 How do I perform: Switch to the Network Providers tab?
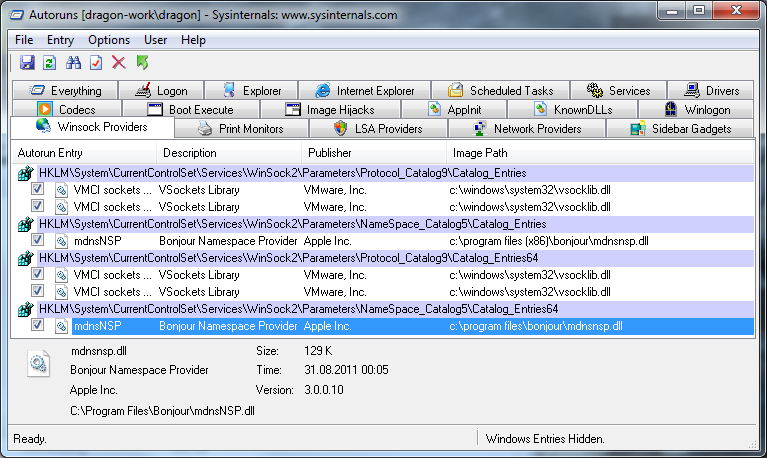[527, 129]
